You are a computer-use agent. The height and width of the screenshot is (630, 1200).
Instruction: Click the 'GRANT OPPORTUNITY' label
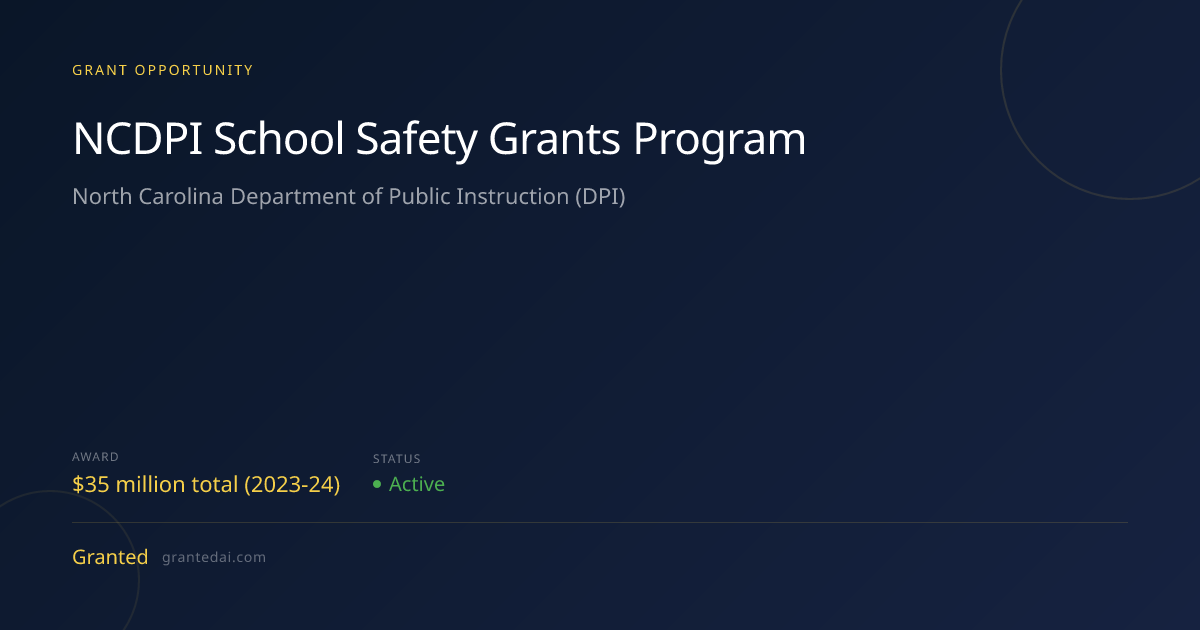click(162, 70)
